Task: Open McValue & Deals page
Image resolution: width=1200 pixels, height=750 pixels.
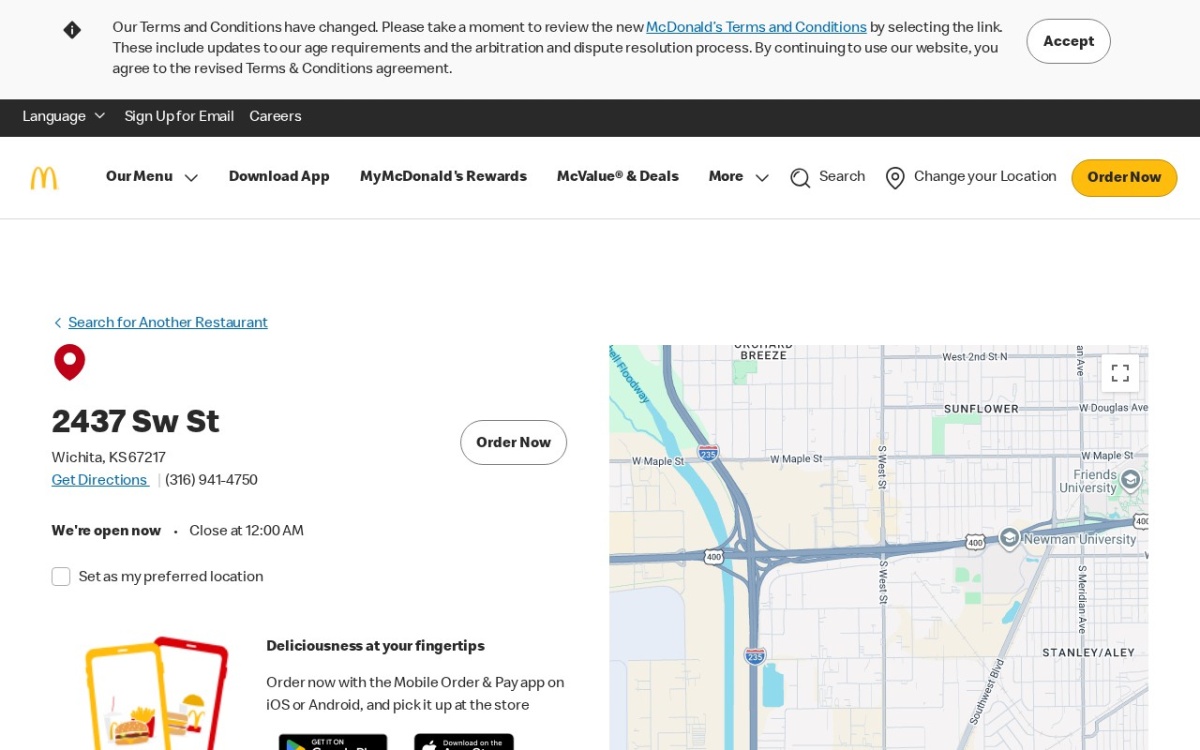Action: point(617,177)
